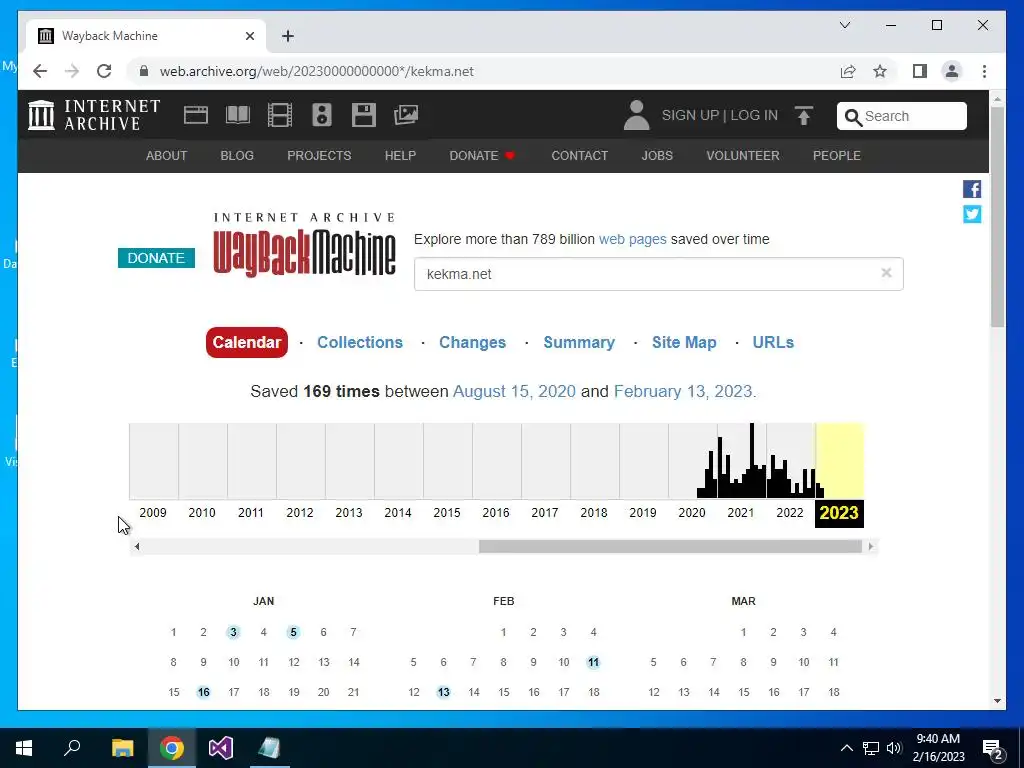Open the VOLUNTEER menu item
The image size is (1024, 768).
click(x=743, y=155)
